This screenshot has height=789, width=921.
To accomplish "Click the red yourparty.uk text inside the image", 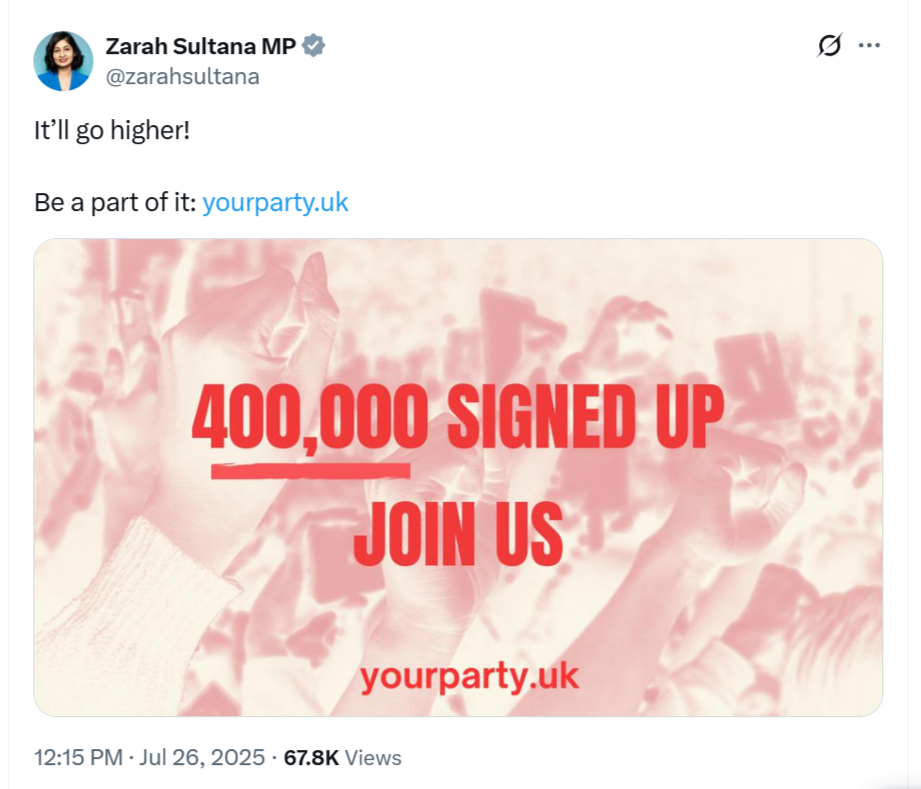I will coord(469,676).
